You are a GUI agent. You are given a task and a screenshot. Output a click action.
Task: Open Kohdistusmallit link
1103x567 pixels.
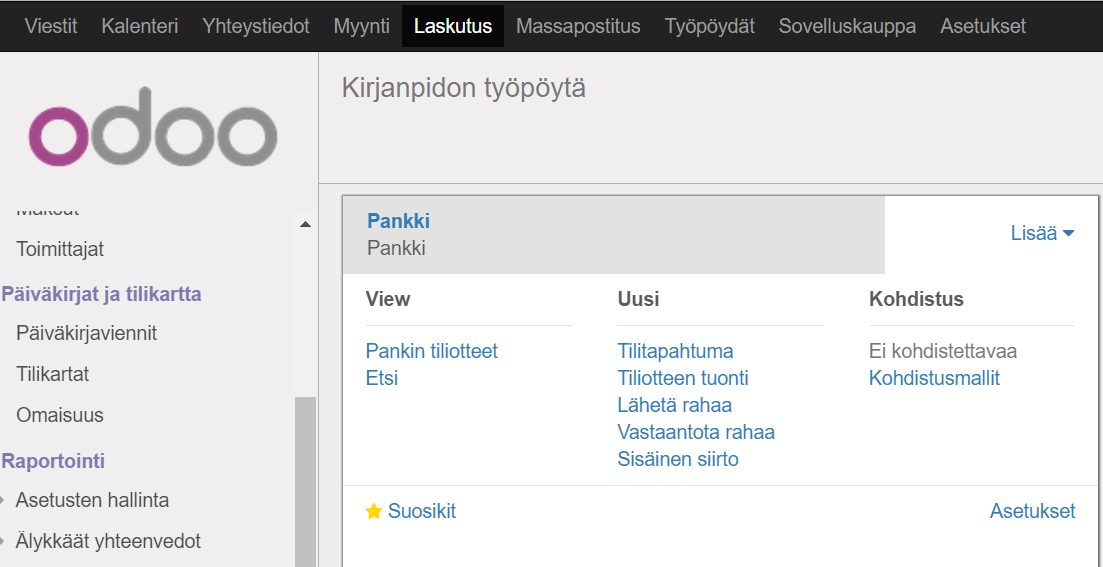[x=934, y=378]
